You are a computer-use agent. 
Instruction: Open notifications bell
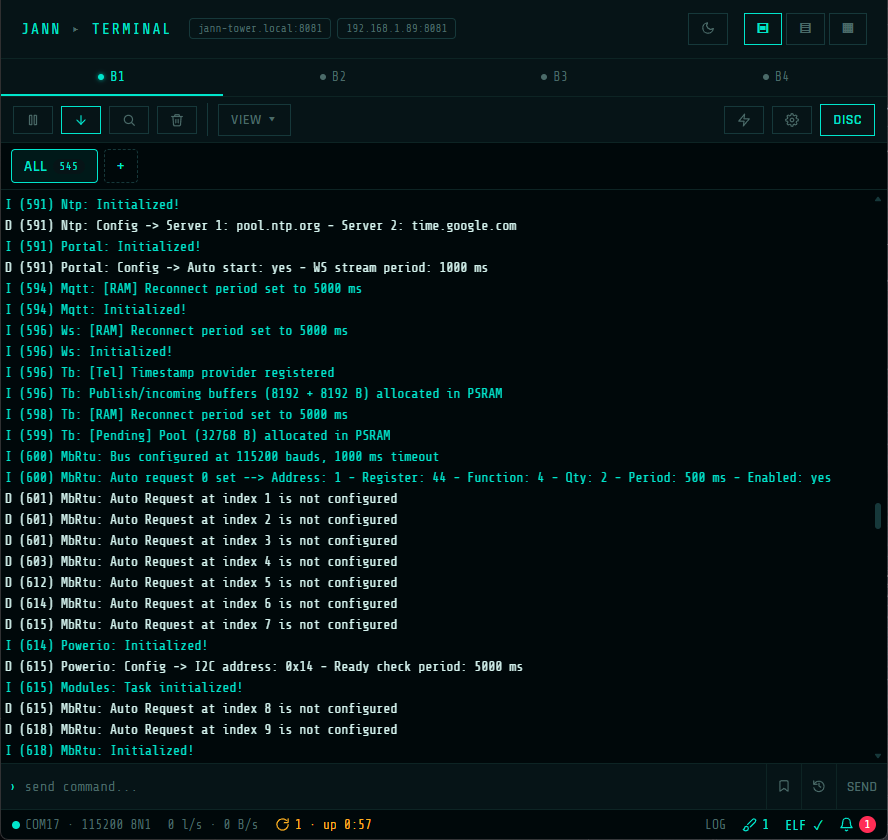point(846,825)
